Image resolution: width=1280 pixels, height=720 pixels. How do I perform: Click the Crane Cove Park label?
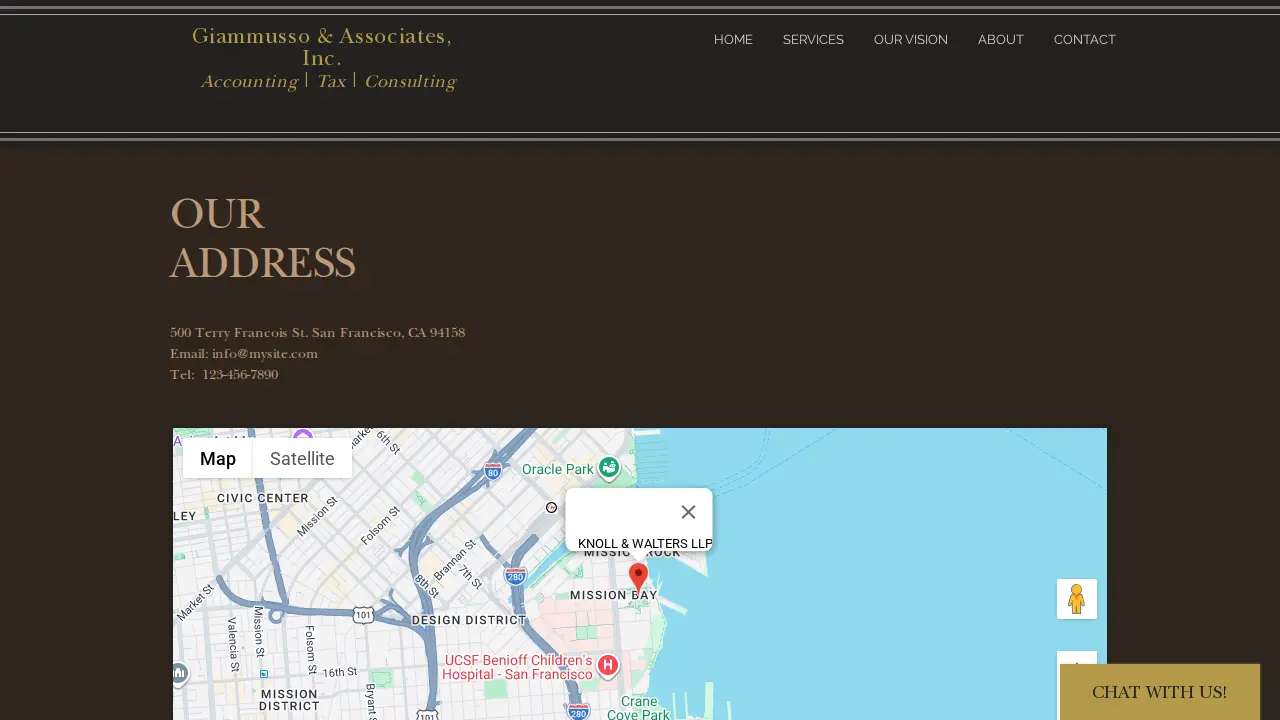[638, 708]
